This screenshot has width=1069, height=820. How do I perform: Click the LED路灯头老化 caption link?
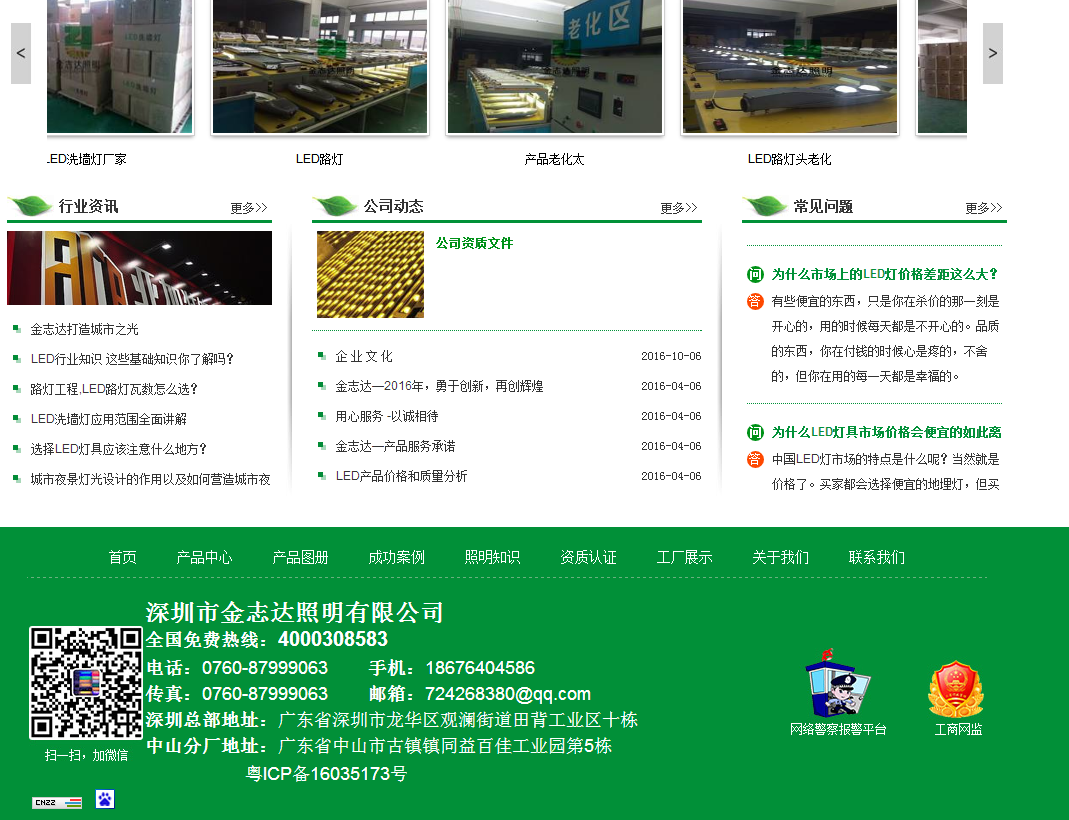(789, 160)
